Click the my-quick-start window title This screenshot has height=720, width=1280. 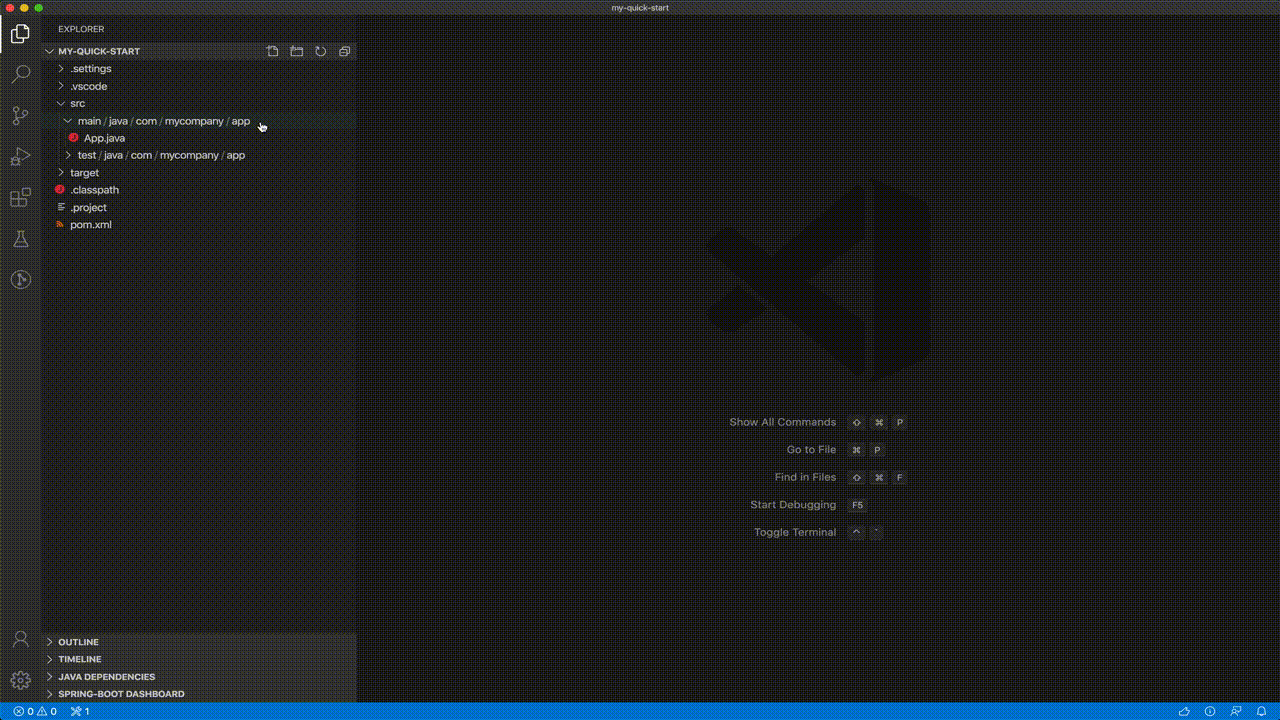[x=640, y=7]
